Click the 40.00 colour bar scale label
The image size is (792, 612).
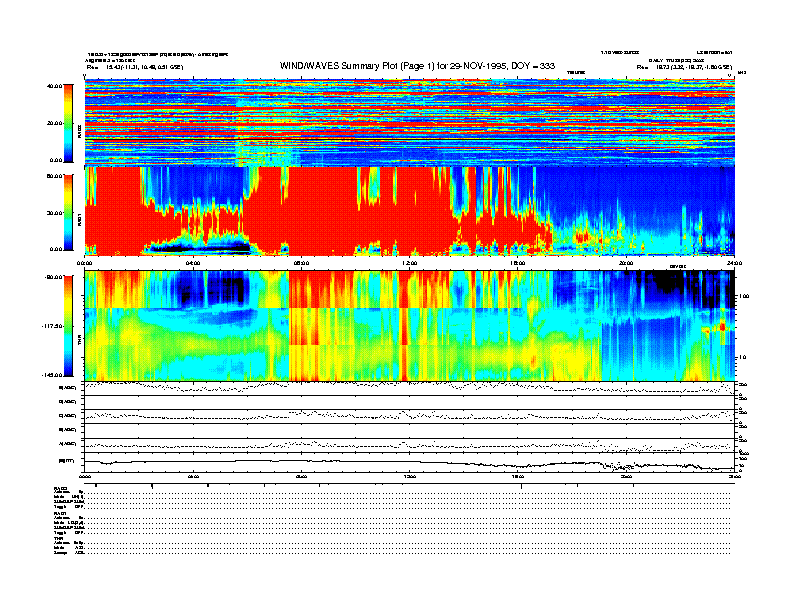[x=55, y=86]
